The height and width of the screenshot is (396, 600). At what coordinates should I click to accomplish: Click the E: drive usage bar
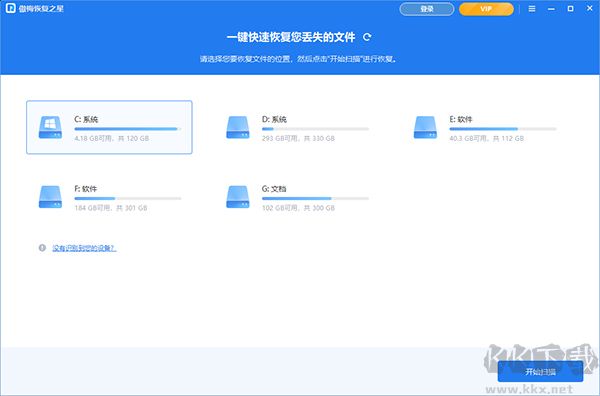(x=503, y=129)
